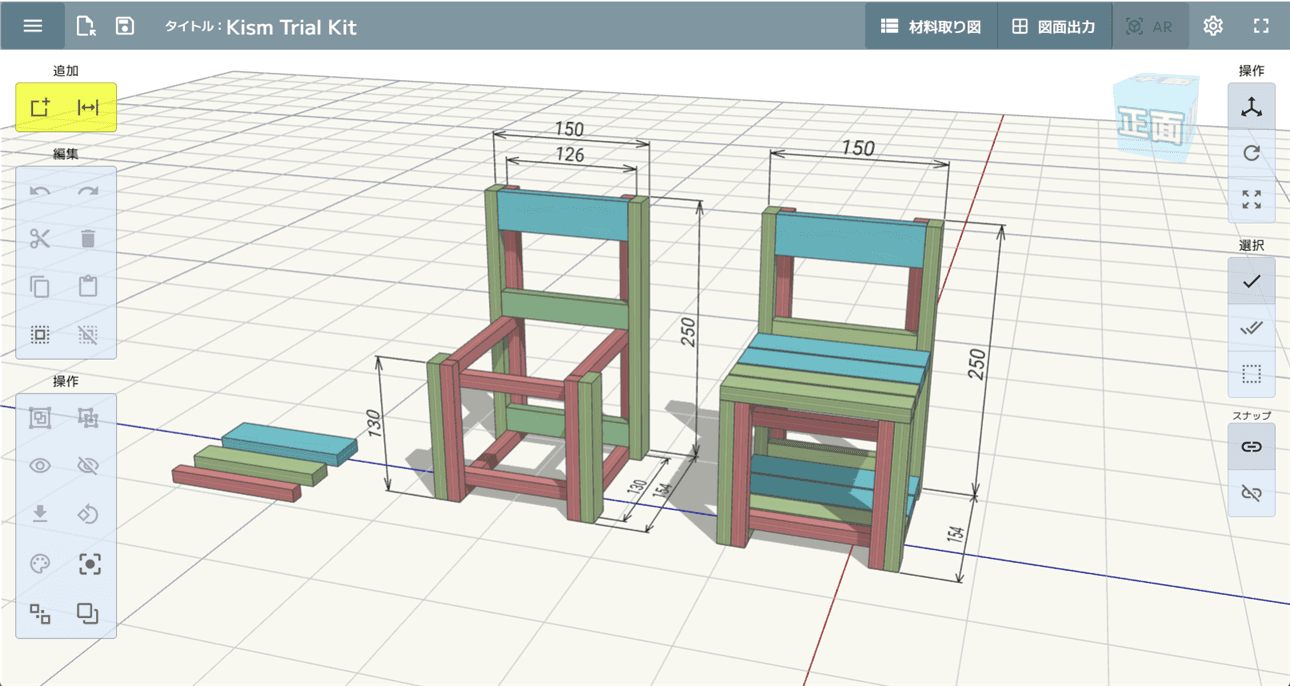
Task: Click the 図面出力 drawing export button
Action: [1053, 26]
